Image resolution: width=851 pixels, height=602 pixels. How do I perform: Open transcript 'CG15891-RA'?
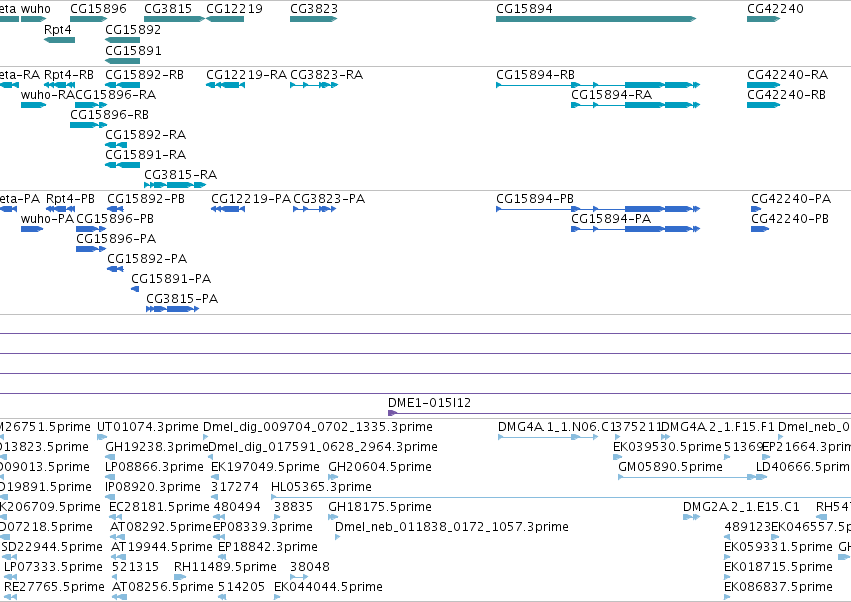tap(145, 154)
